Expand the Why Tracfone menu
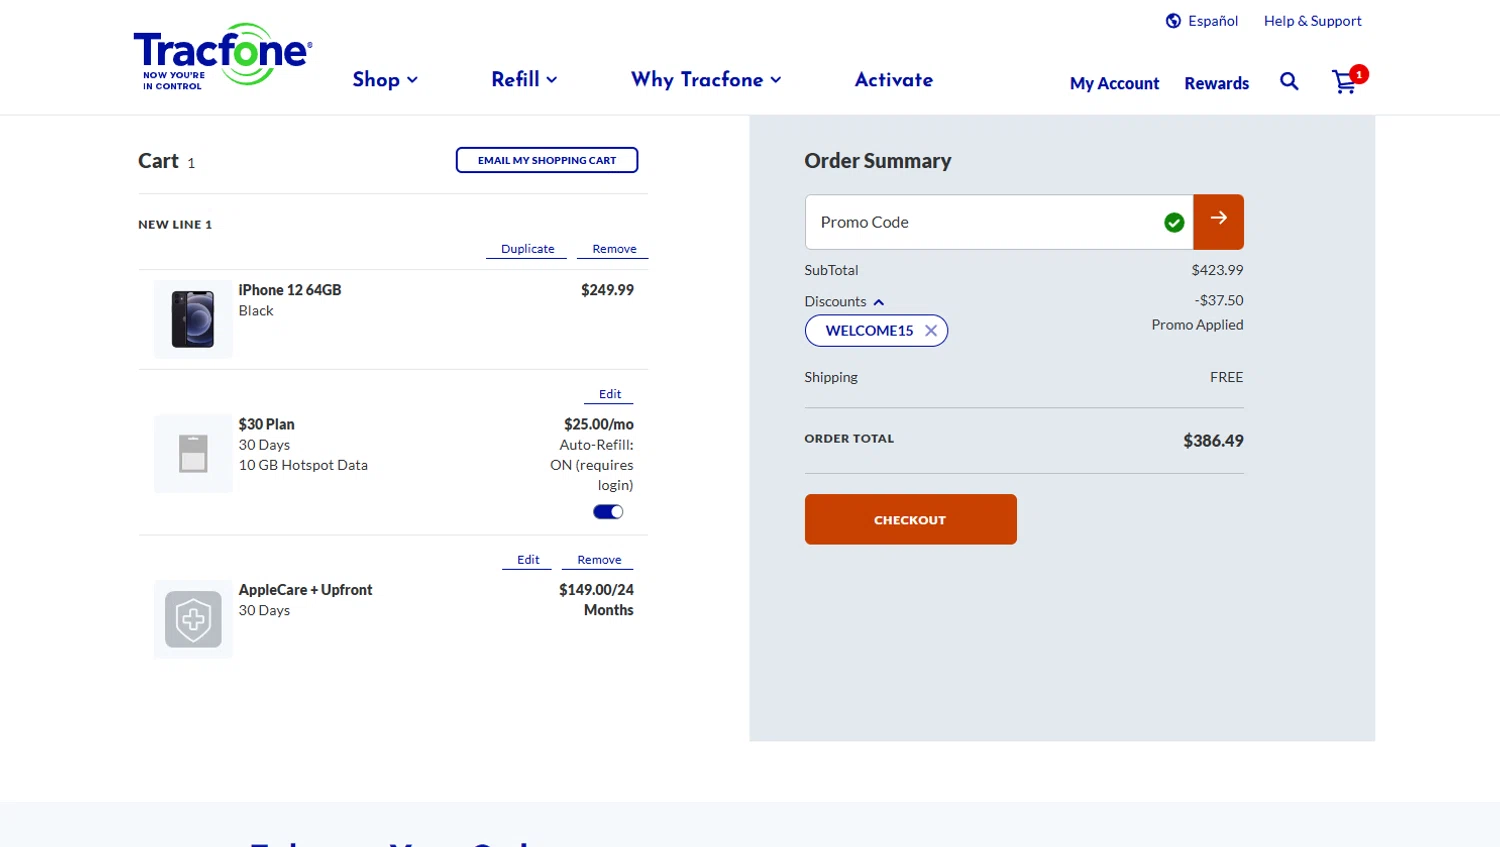The height and width of the screenshot is (847, 1500). click(706, 80)
